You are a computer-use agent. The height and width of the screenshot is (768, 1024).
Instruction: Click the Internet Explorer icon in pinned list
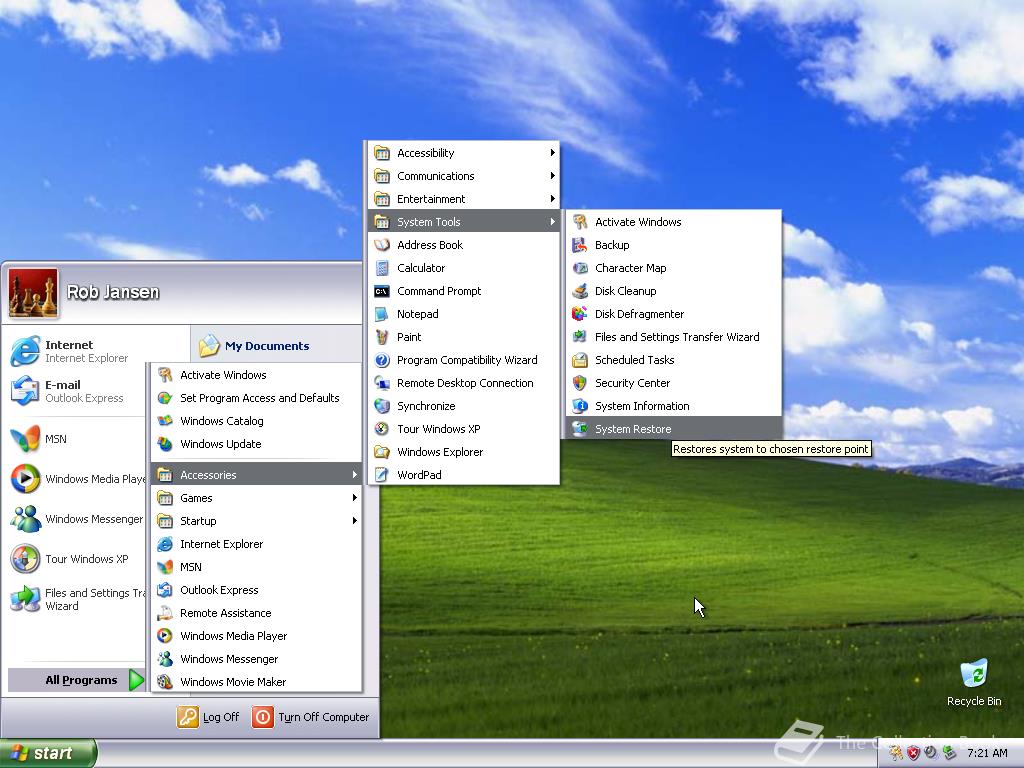tap(25, 351)
